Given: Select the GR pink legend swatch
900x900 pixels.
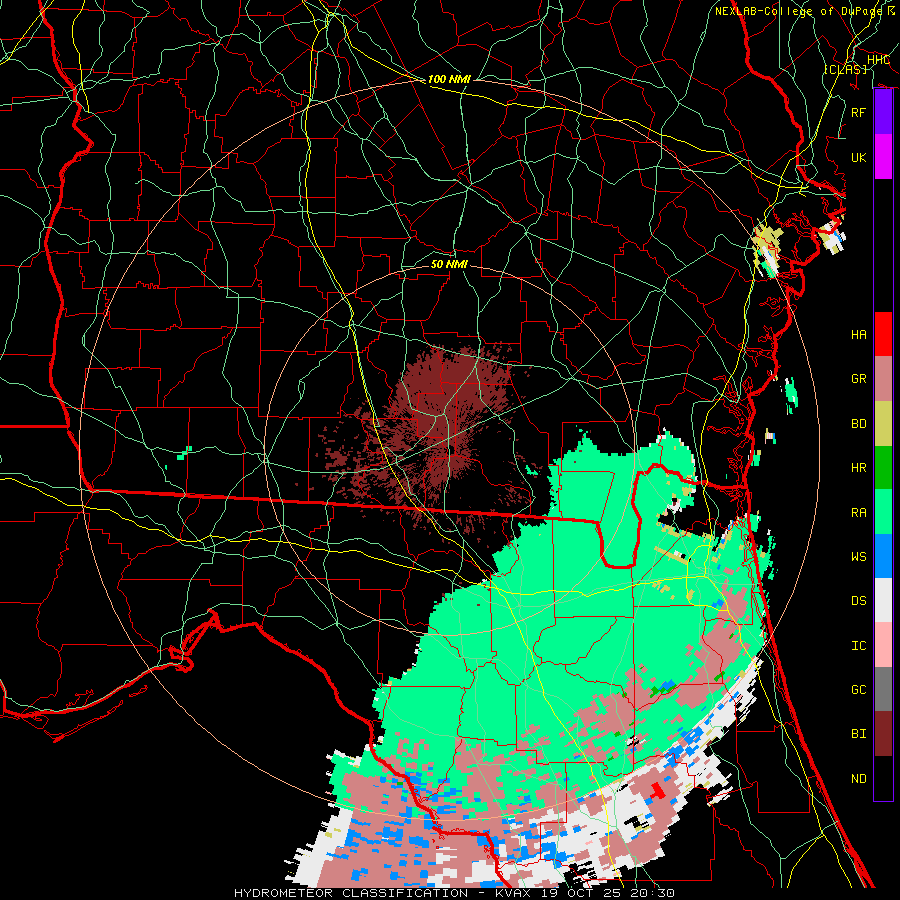Looking at the screenshot, I should point(883,379).
